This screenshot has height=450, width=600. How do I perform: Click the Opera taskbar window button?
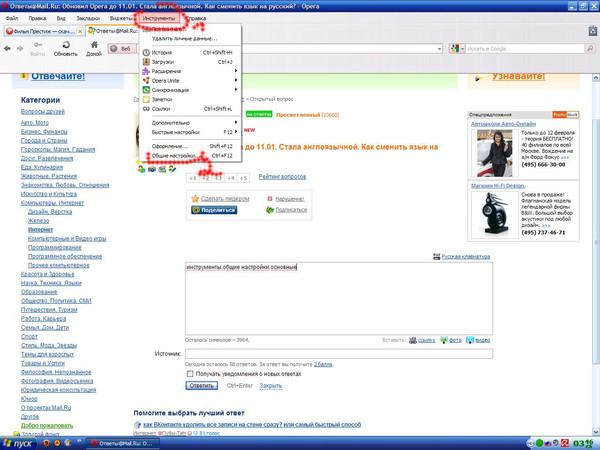[122, 443]
